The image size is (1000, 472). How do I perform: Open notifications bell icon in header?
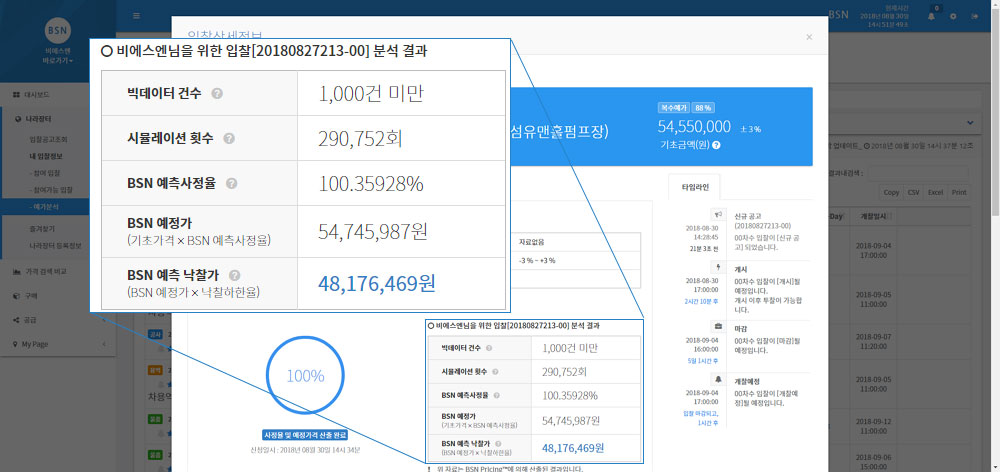(932, 16)
